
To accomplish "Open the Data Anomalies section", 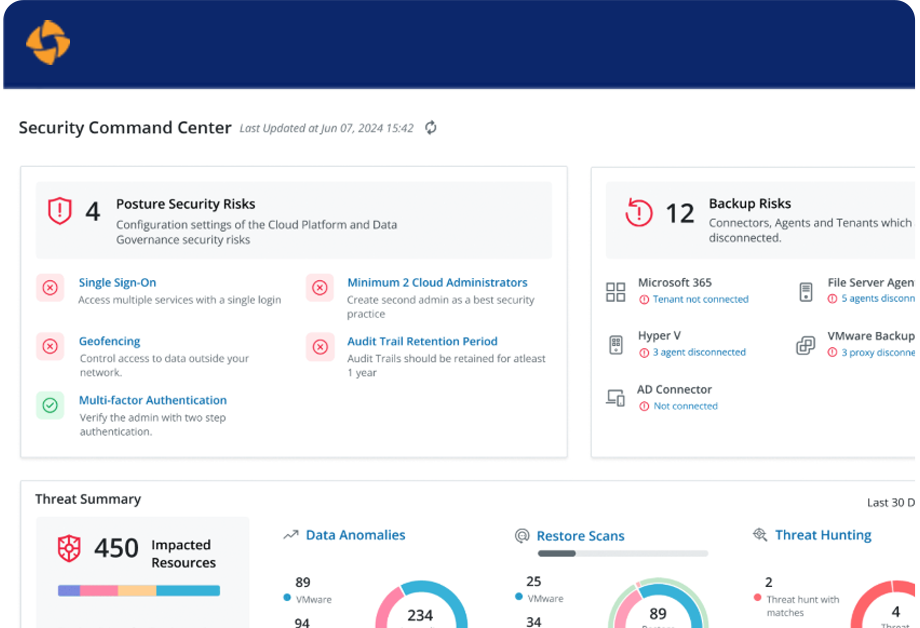I will point(355,535).
